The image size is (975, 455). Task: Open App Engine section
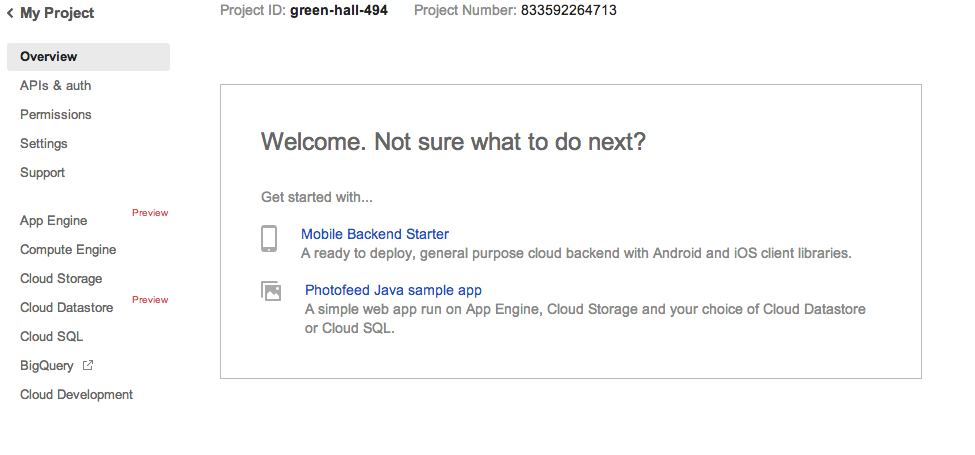pyautogui.click(x=53, y=221)
